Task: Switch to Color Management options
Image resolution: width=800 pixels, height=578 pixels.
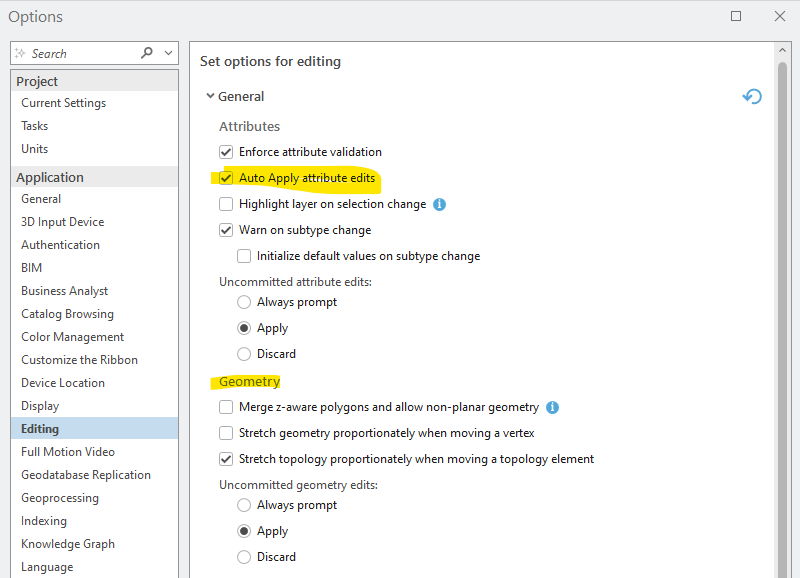Action: 72,337
